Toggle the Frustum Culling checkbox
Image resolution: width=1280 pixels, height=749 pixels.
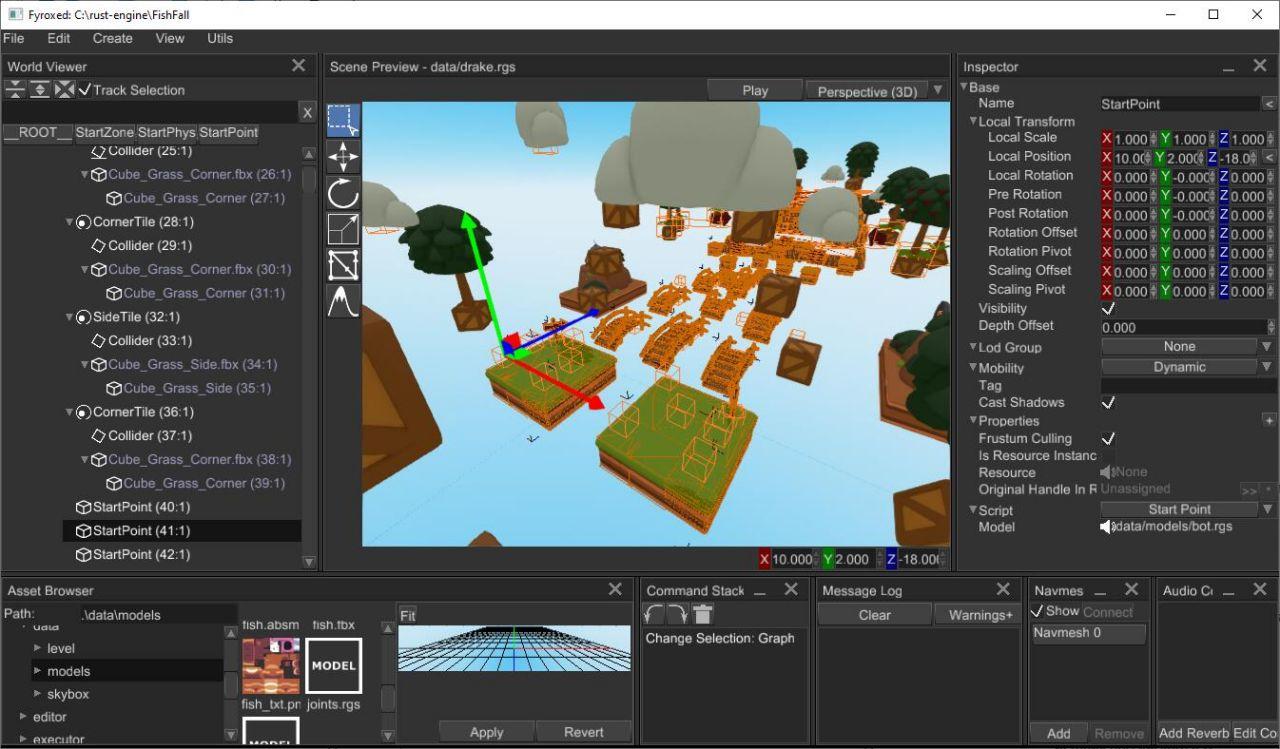1108,438
